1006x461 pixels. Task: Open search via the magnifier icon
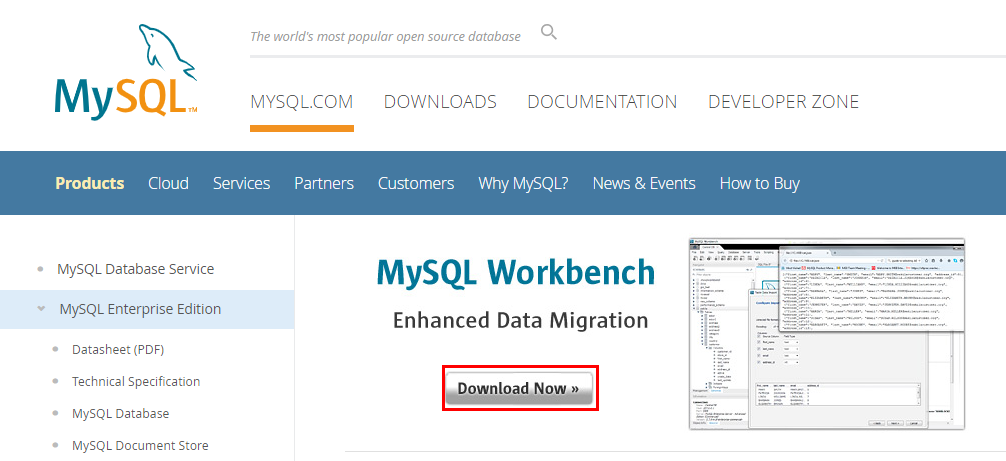pos(549,32)
